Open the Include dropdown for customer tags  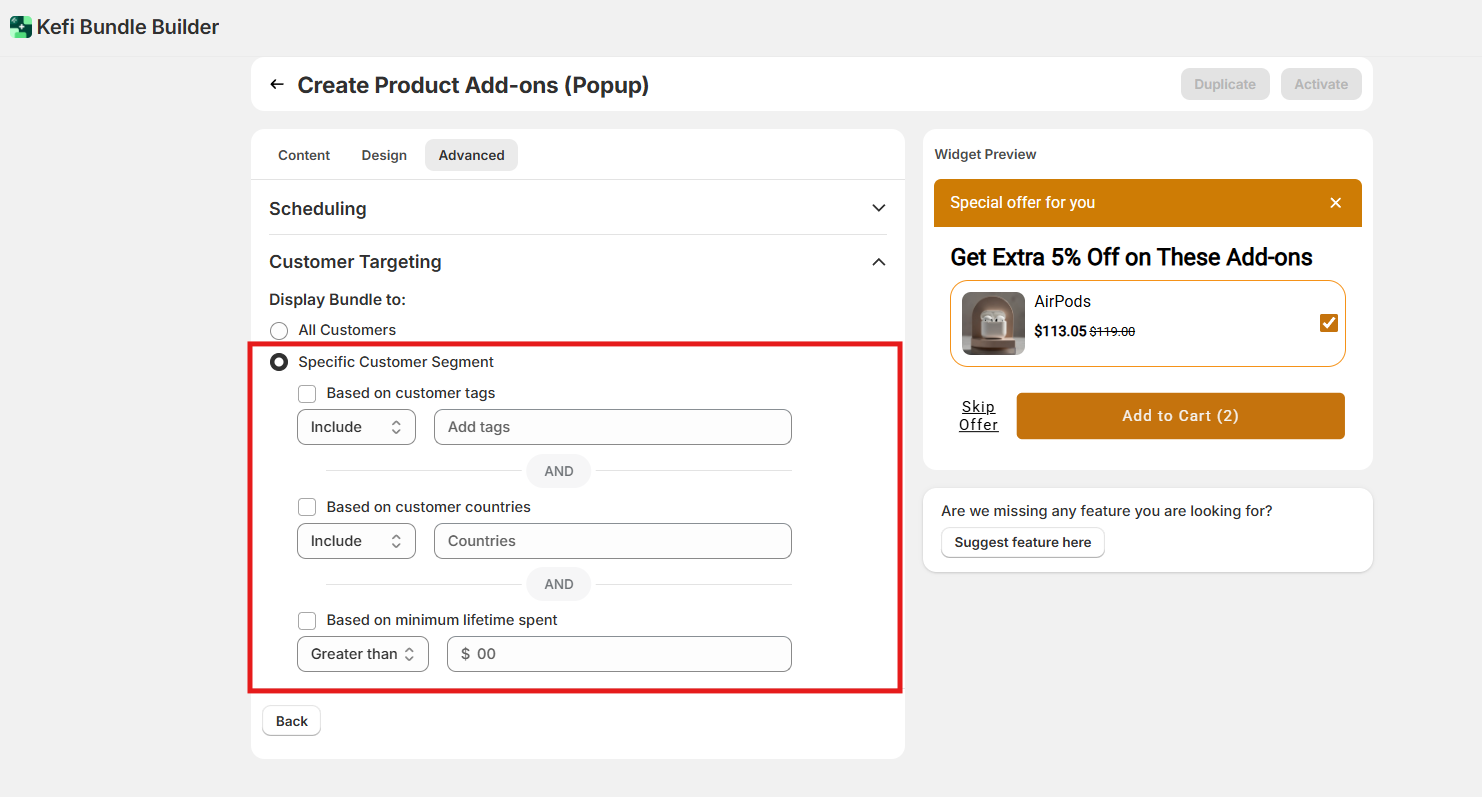click(x=356, y=427)
